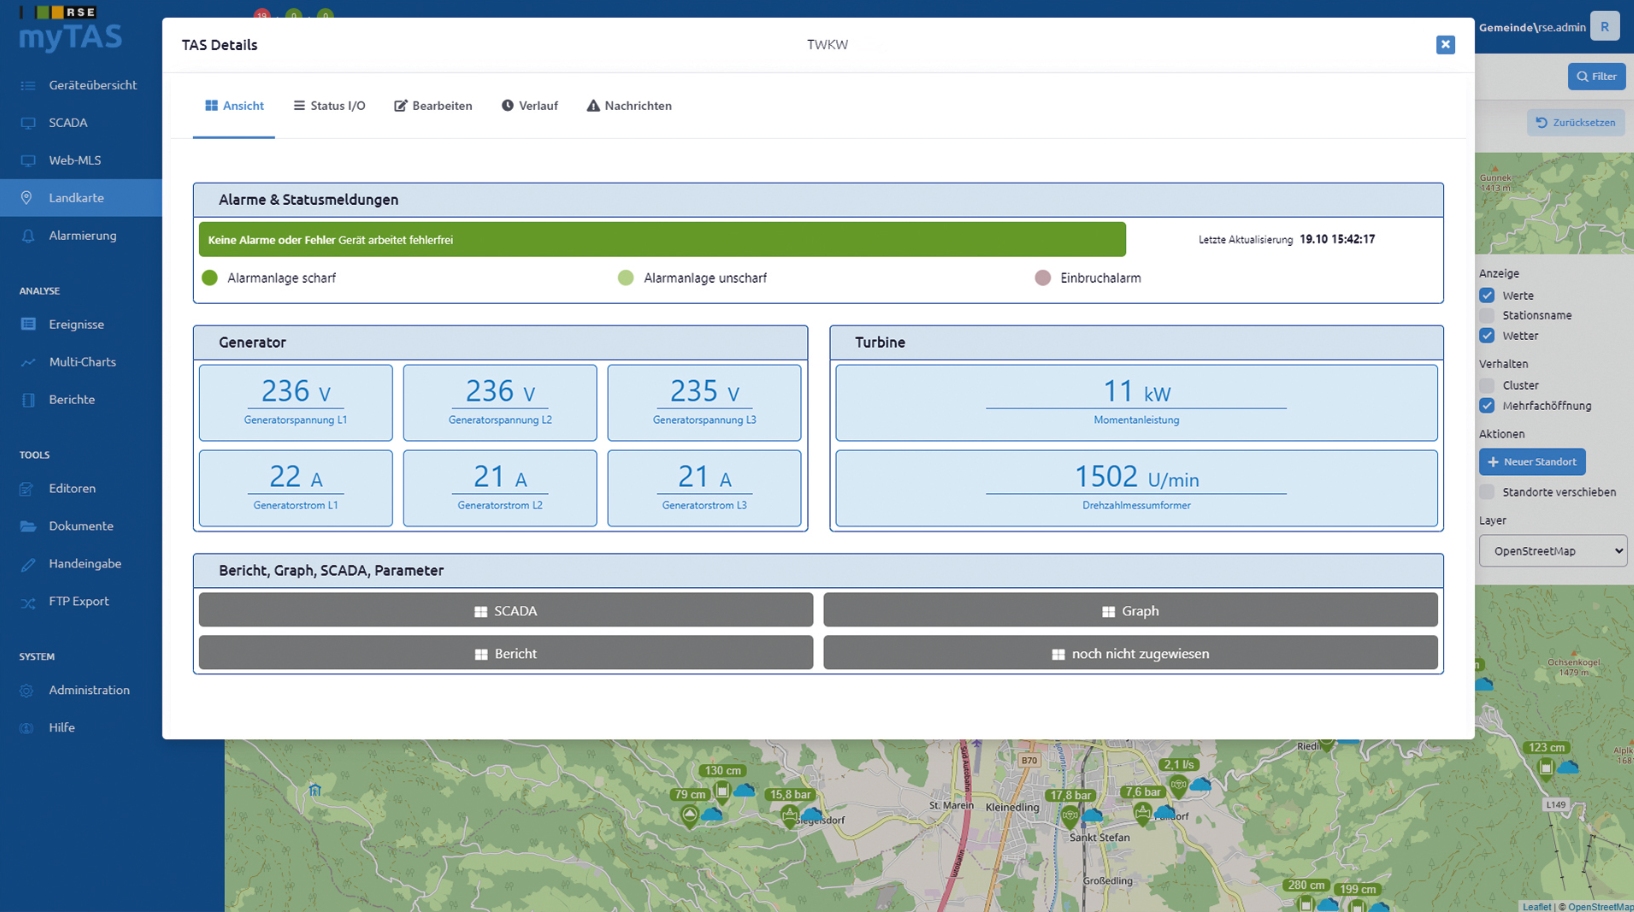Open the Dokumente folder icon
1634x912 pixels.
coord(28,526)
